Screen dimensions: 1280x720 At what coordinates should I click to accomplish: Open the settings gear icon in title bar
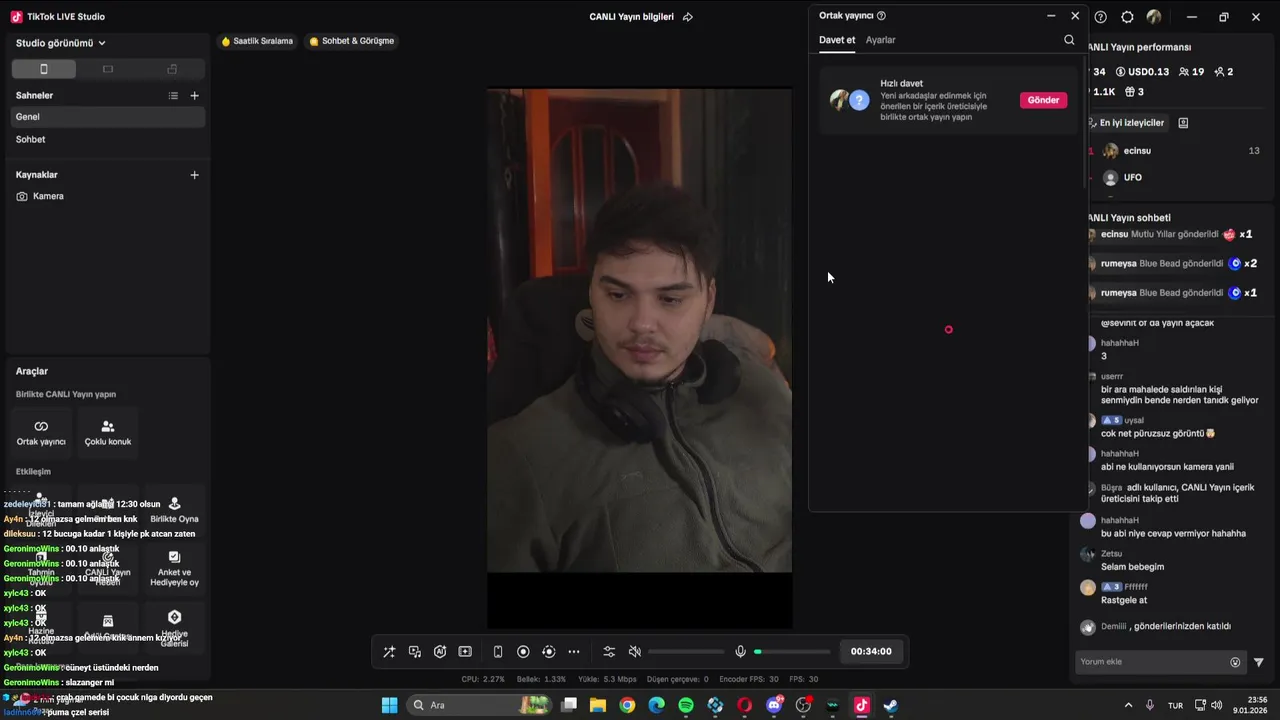coord(1127,17)
